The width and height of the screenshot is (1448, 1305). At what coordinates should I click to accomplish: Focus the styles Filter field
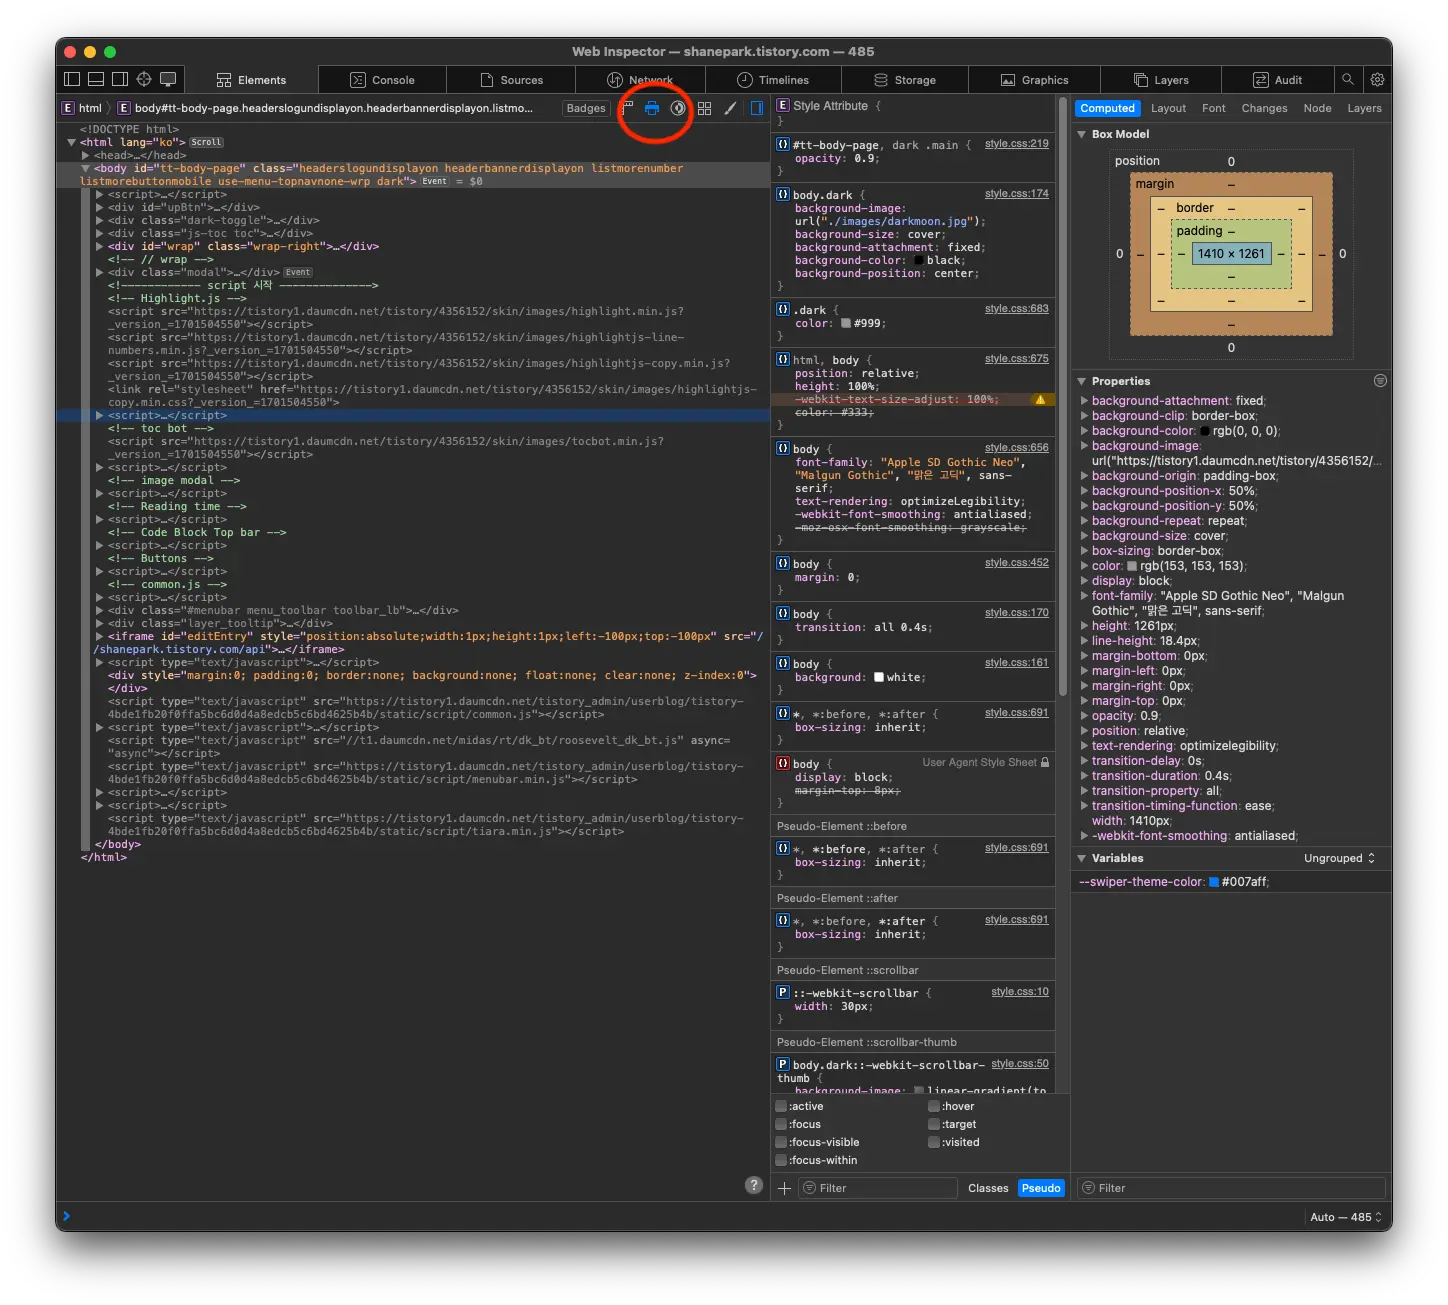click(x=879, y=1188)
